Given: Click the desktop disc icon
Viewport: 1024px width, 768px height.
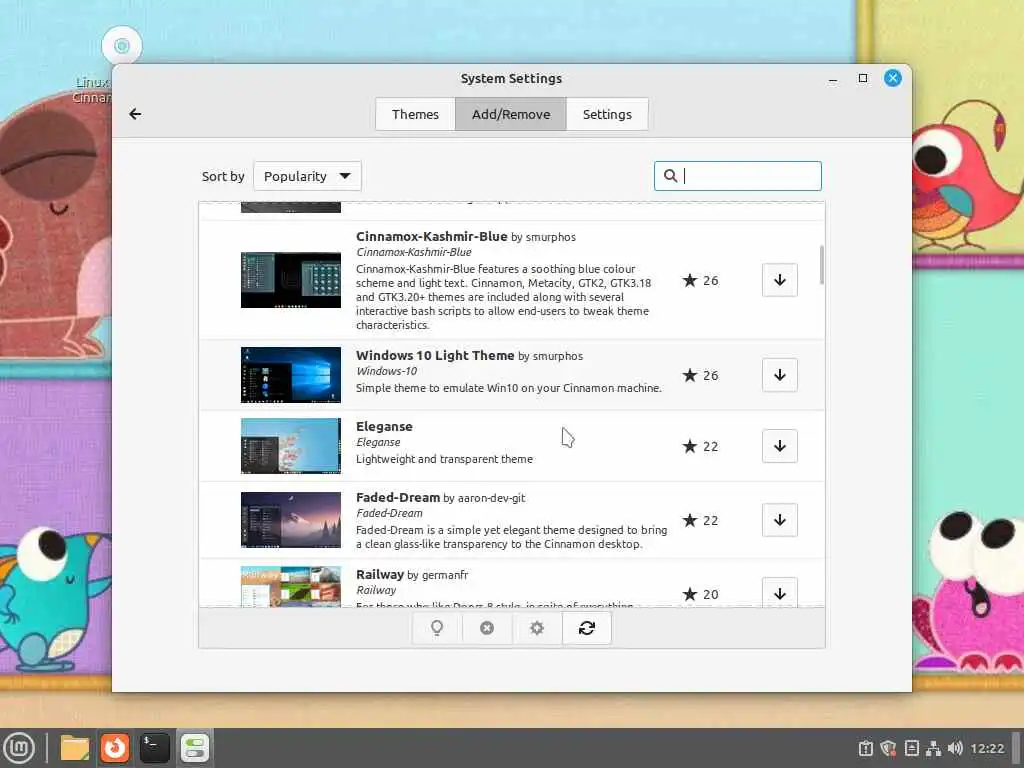Looking at the screenshot, I should [122, 46].
